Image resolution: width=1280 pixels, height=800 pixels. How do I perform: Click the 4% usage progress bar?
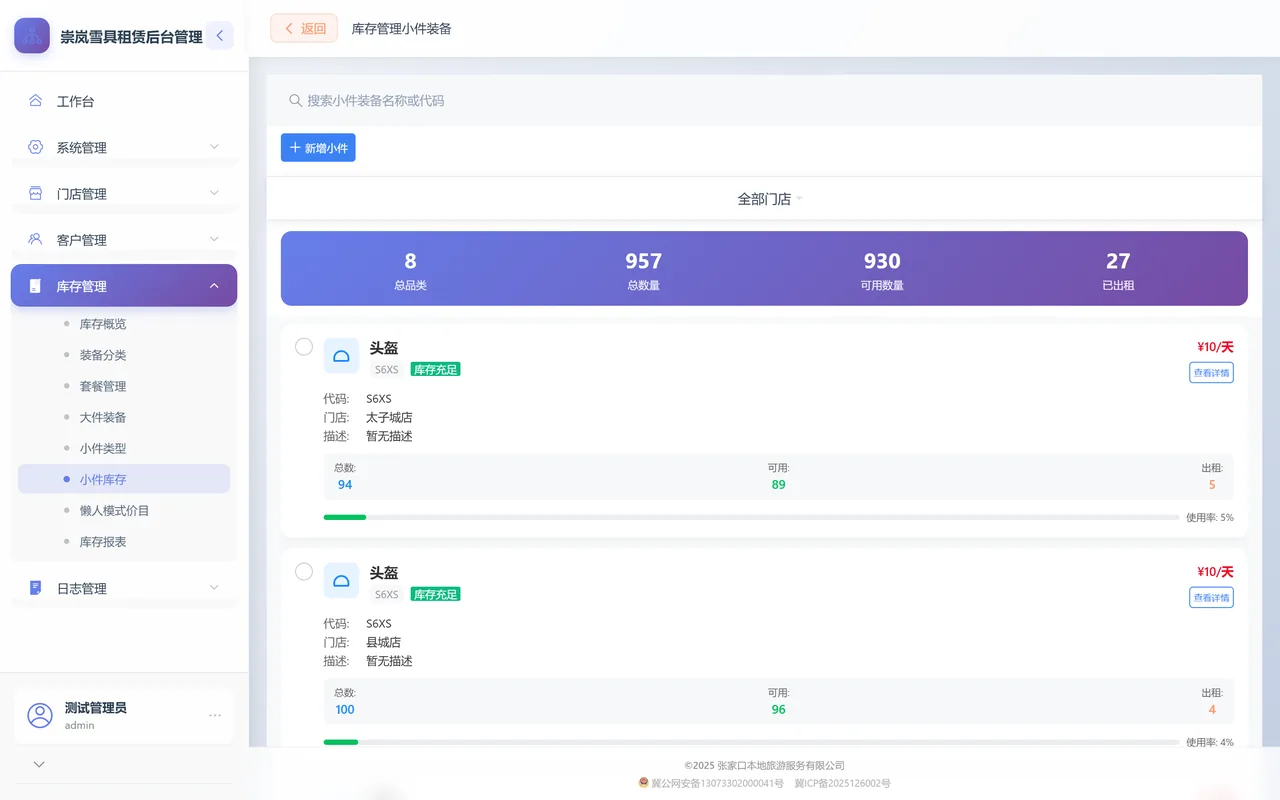(751, 742)
